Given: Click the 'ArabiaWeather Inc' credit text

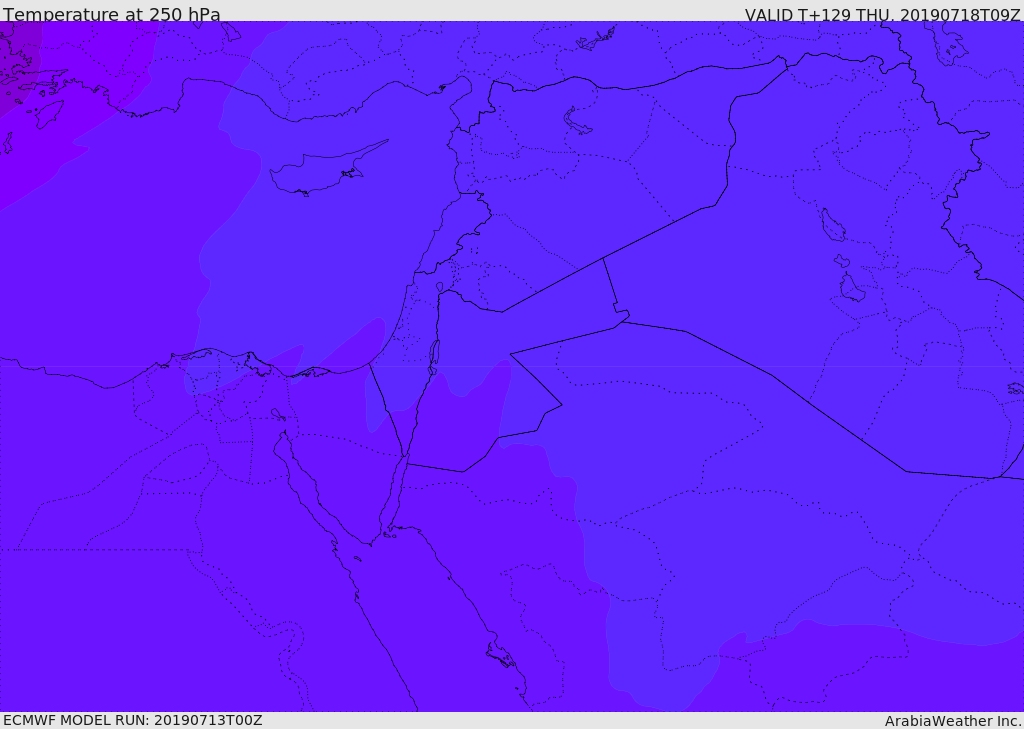Looking at the screenshot, I should point(954,721).
